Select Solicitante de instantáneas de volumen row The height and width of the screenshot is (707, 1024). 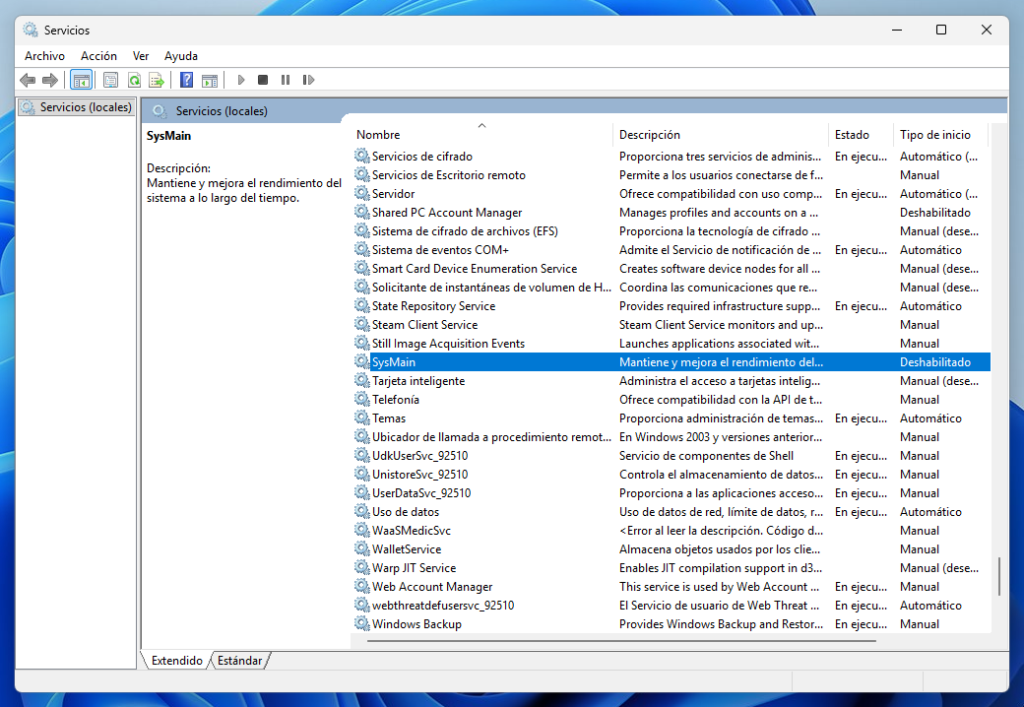(672, 287)
